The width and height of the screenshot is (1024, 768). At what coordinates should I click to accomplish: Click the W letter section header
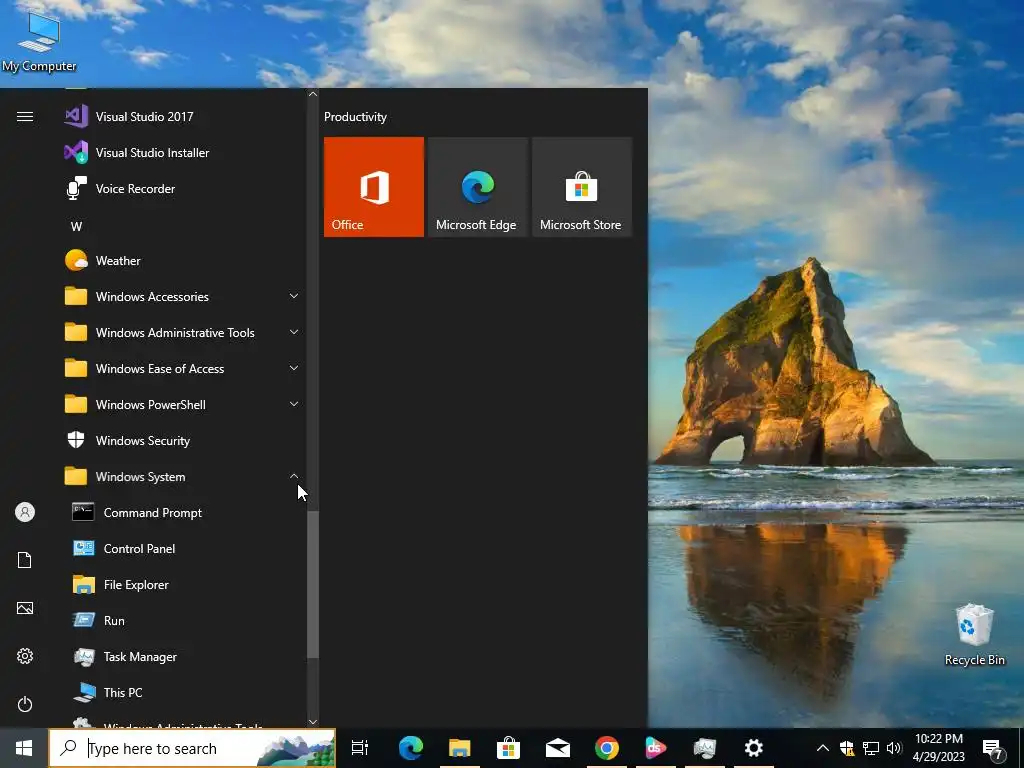pyautogui.click(x=76, y=227)
